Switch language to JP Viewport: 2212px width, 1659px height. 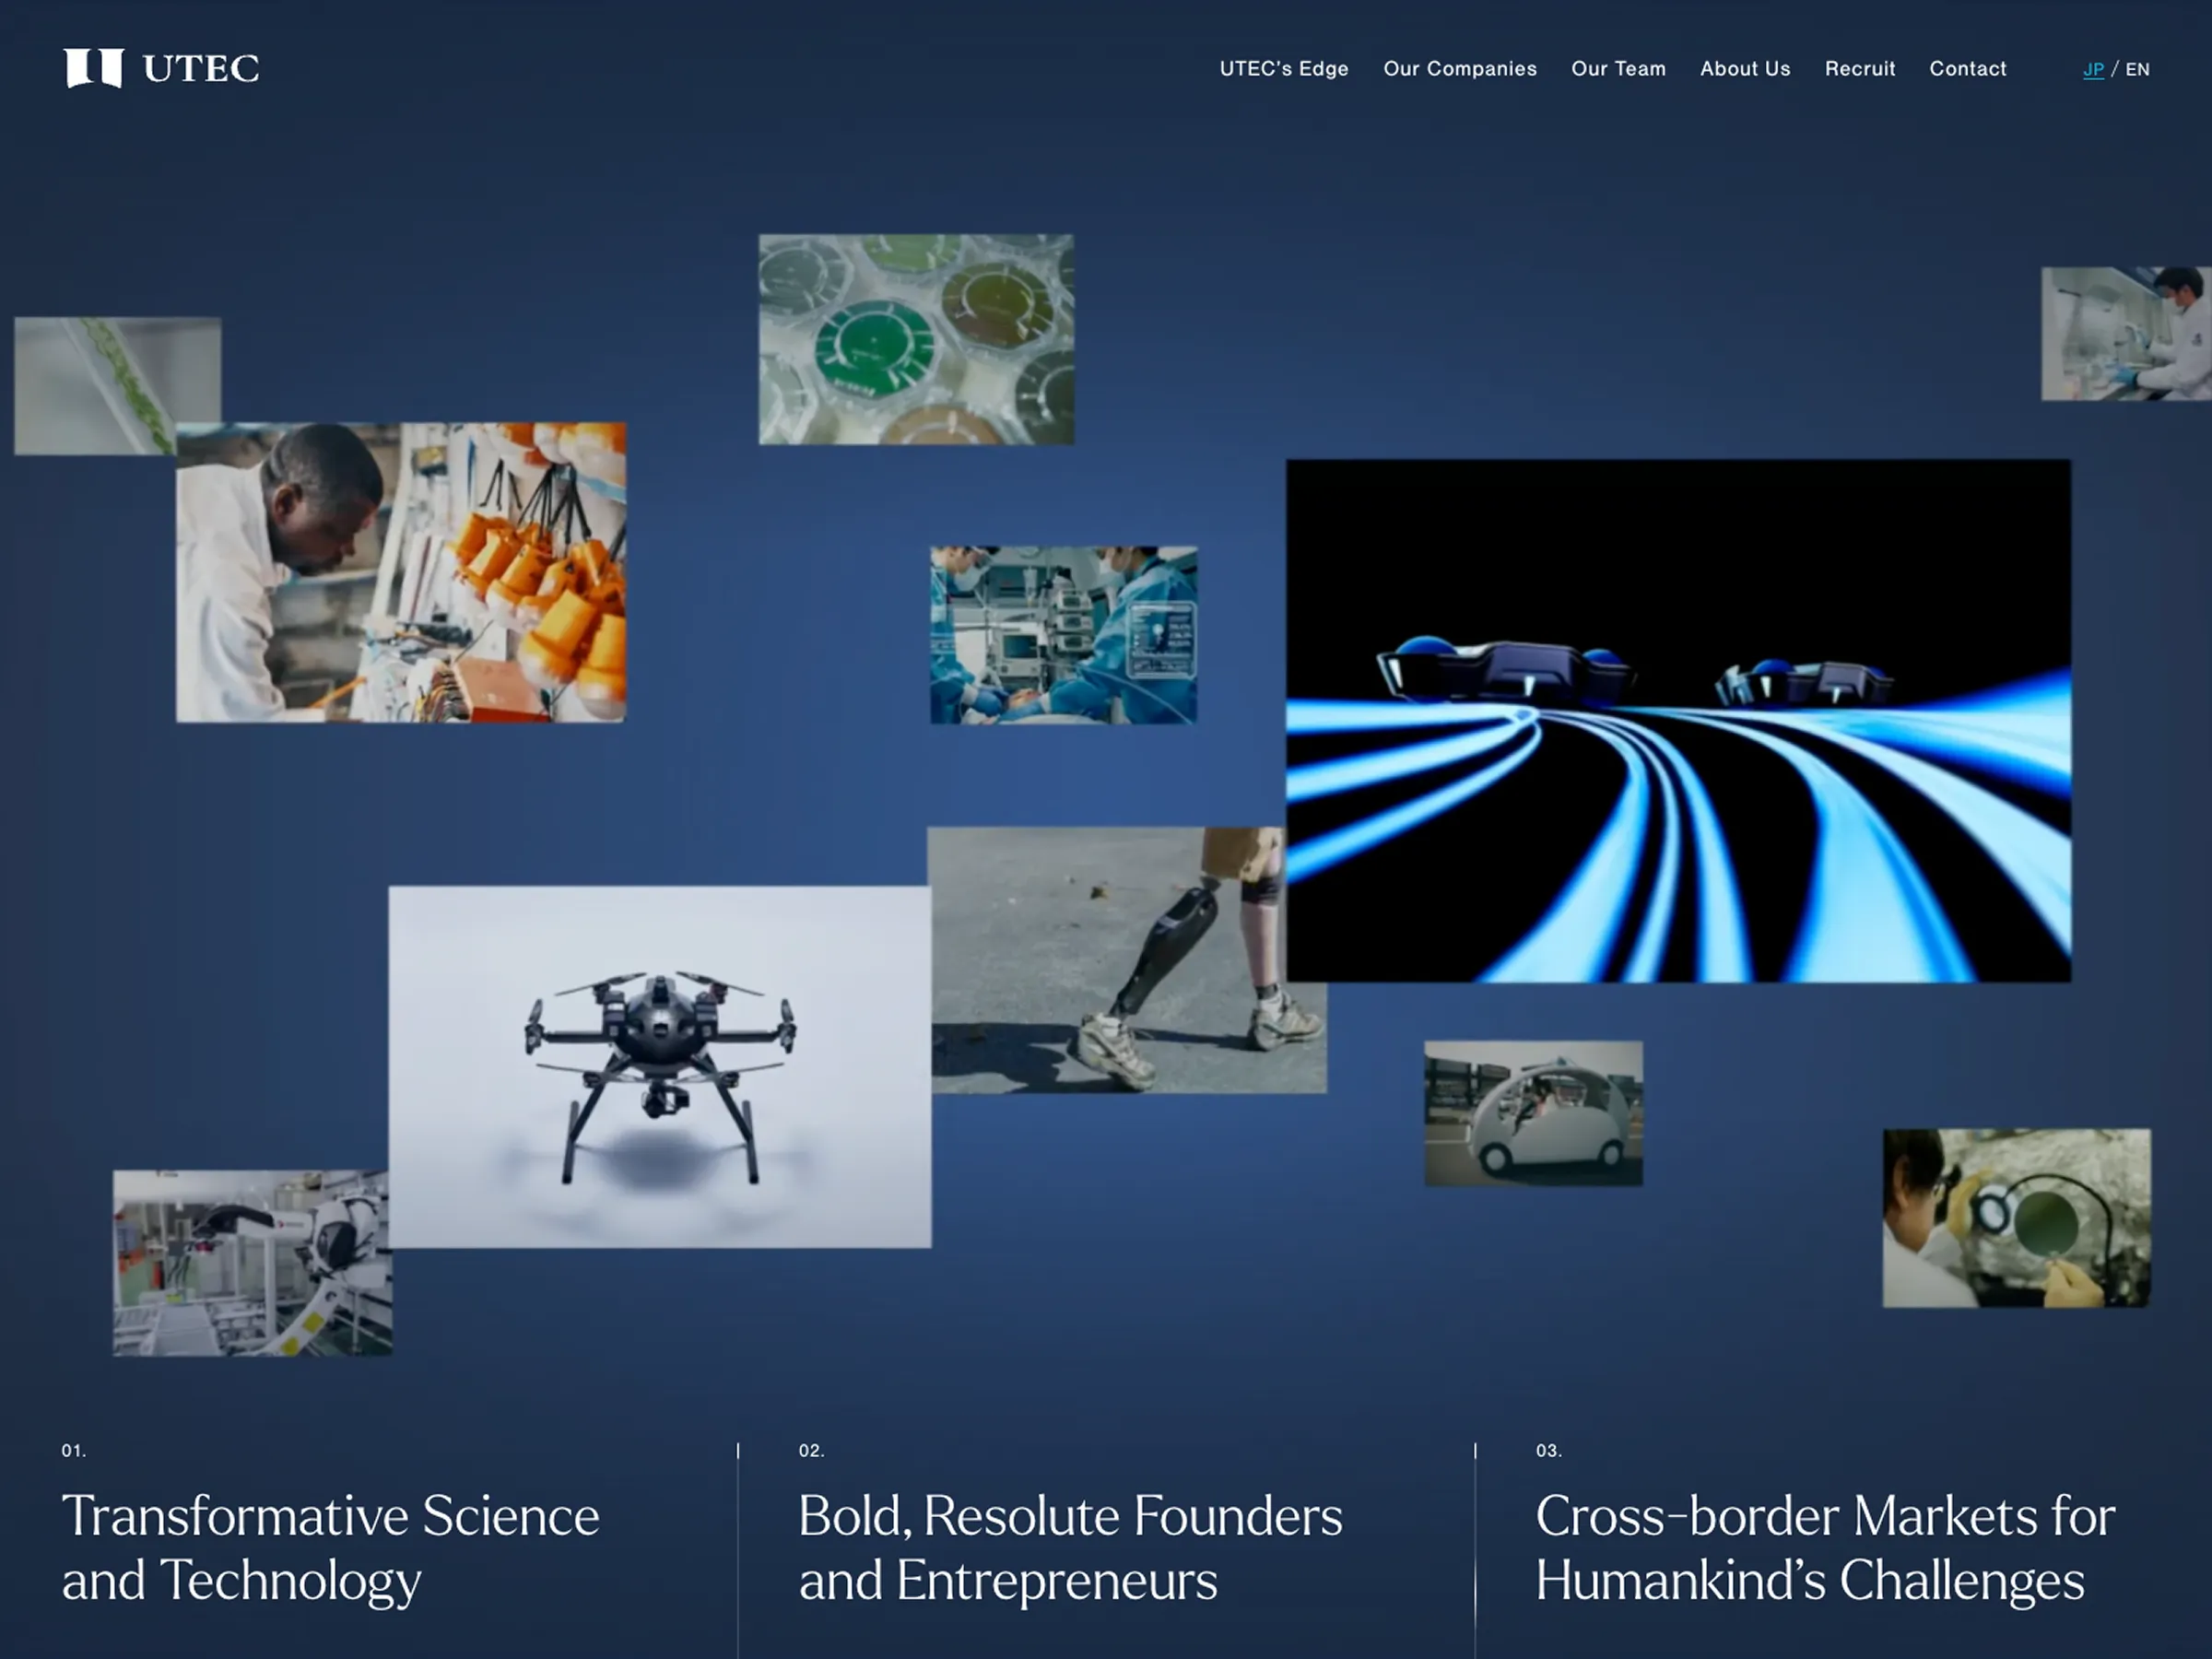[2092, 70]
